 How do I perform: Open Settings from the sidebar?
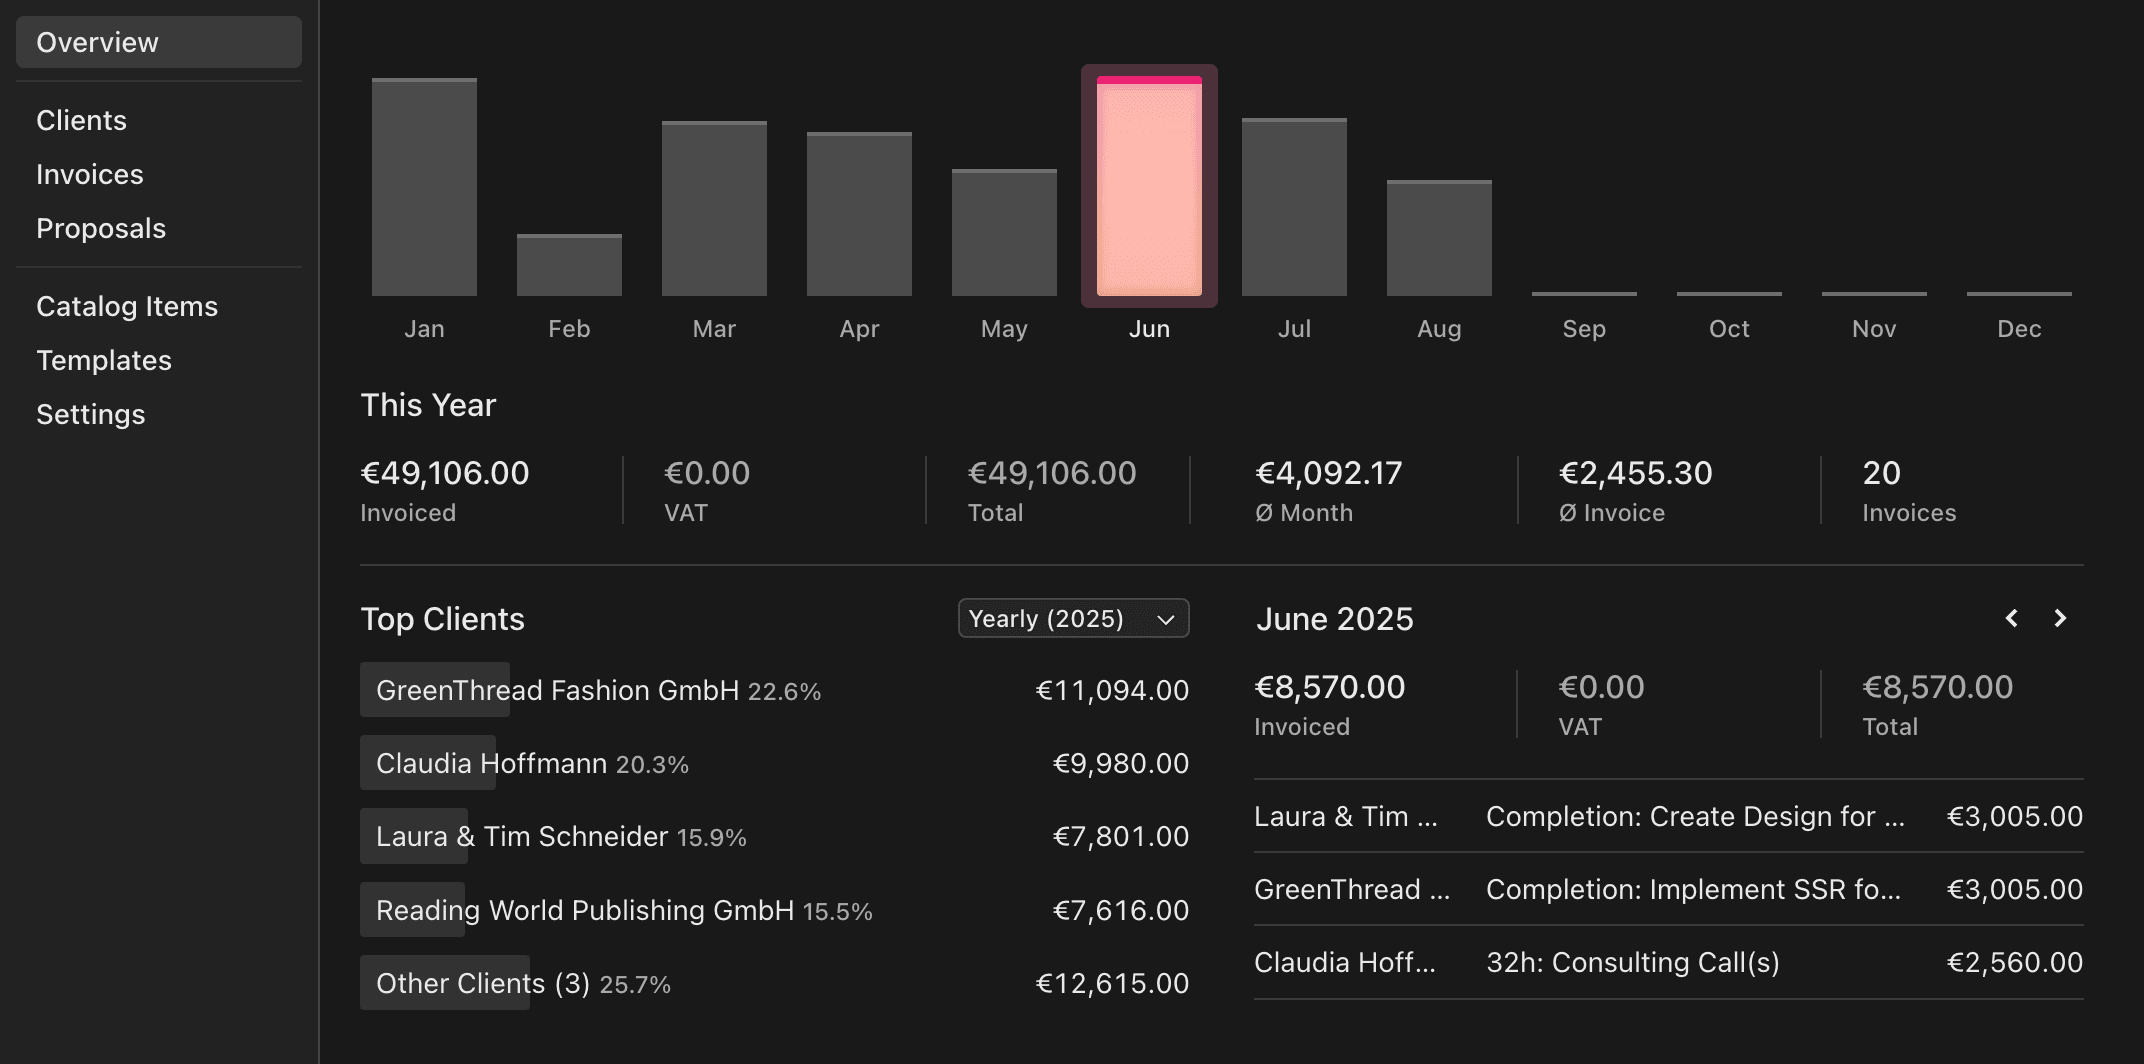click(91, 414)
